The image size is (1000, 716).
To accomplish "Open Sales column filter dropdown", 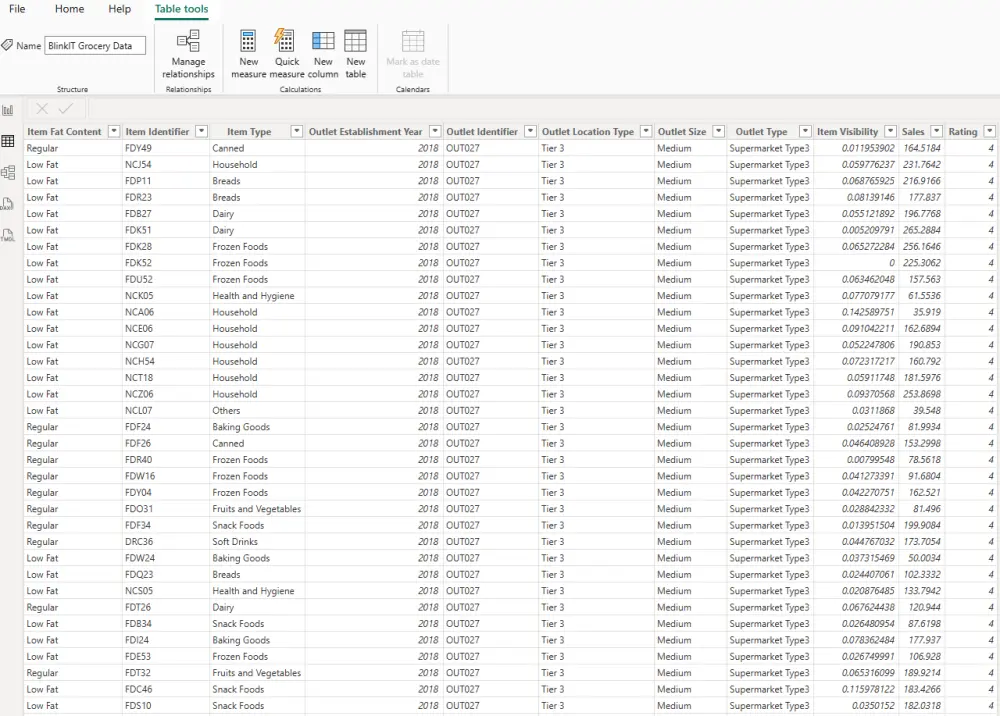I will pos(937,131).
